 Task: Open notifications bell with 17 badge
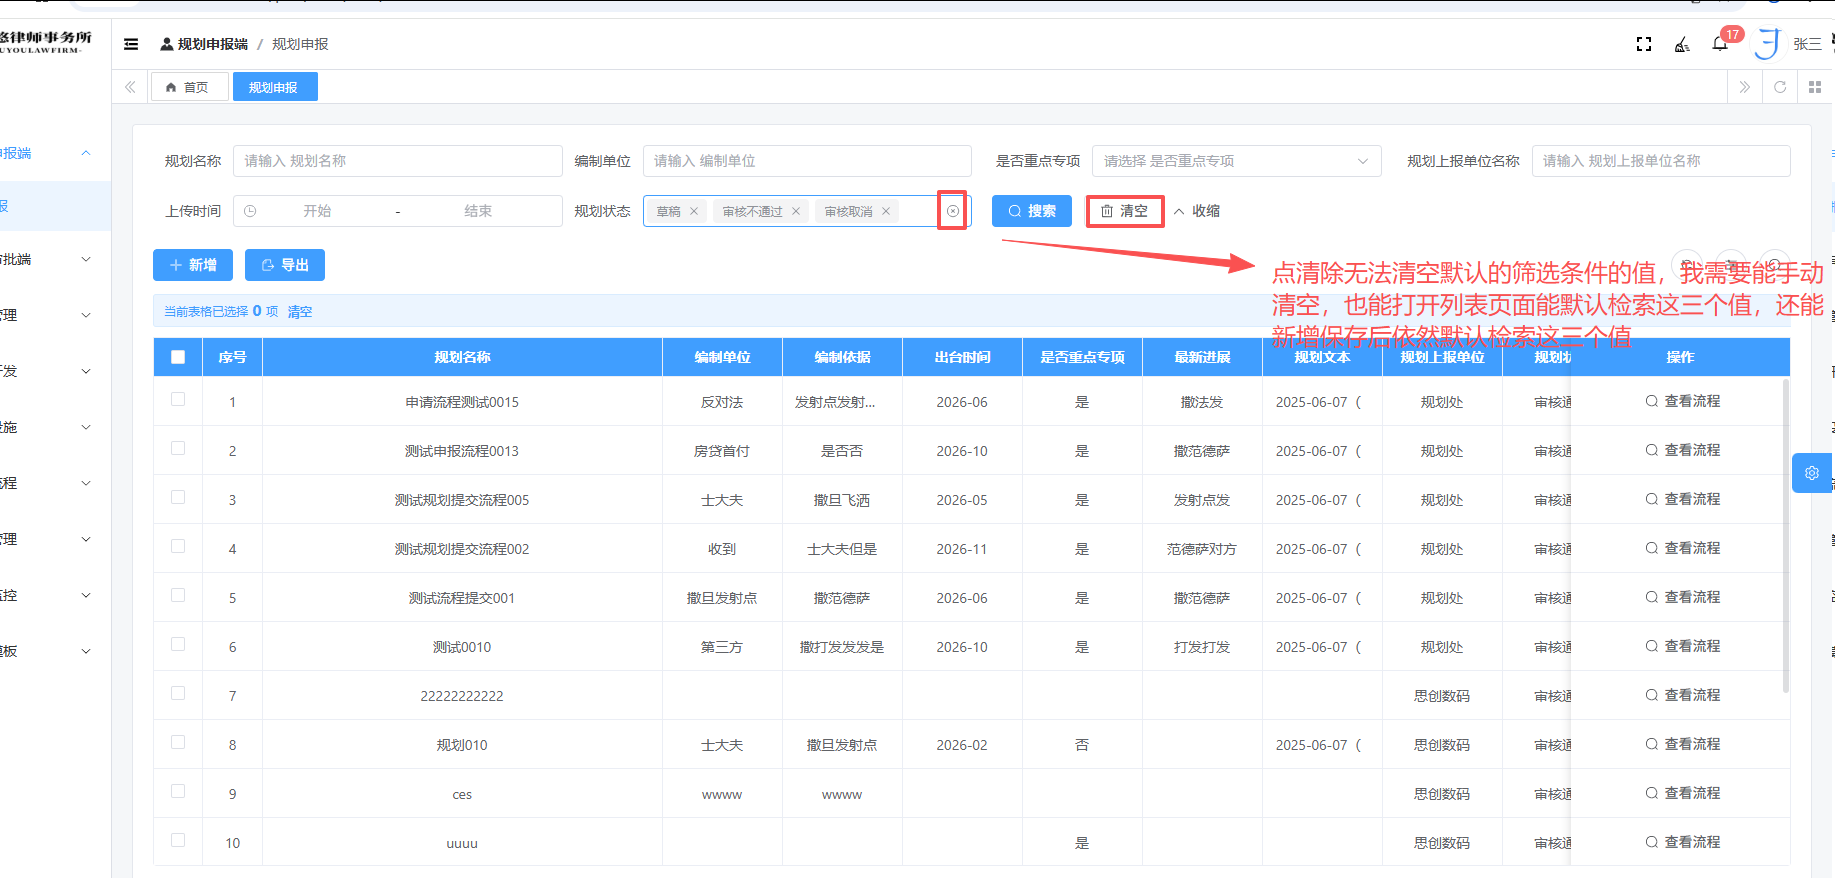coord(1720,44)
